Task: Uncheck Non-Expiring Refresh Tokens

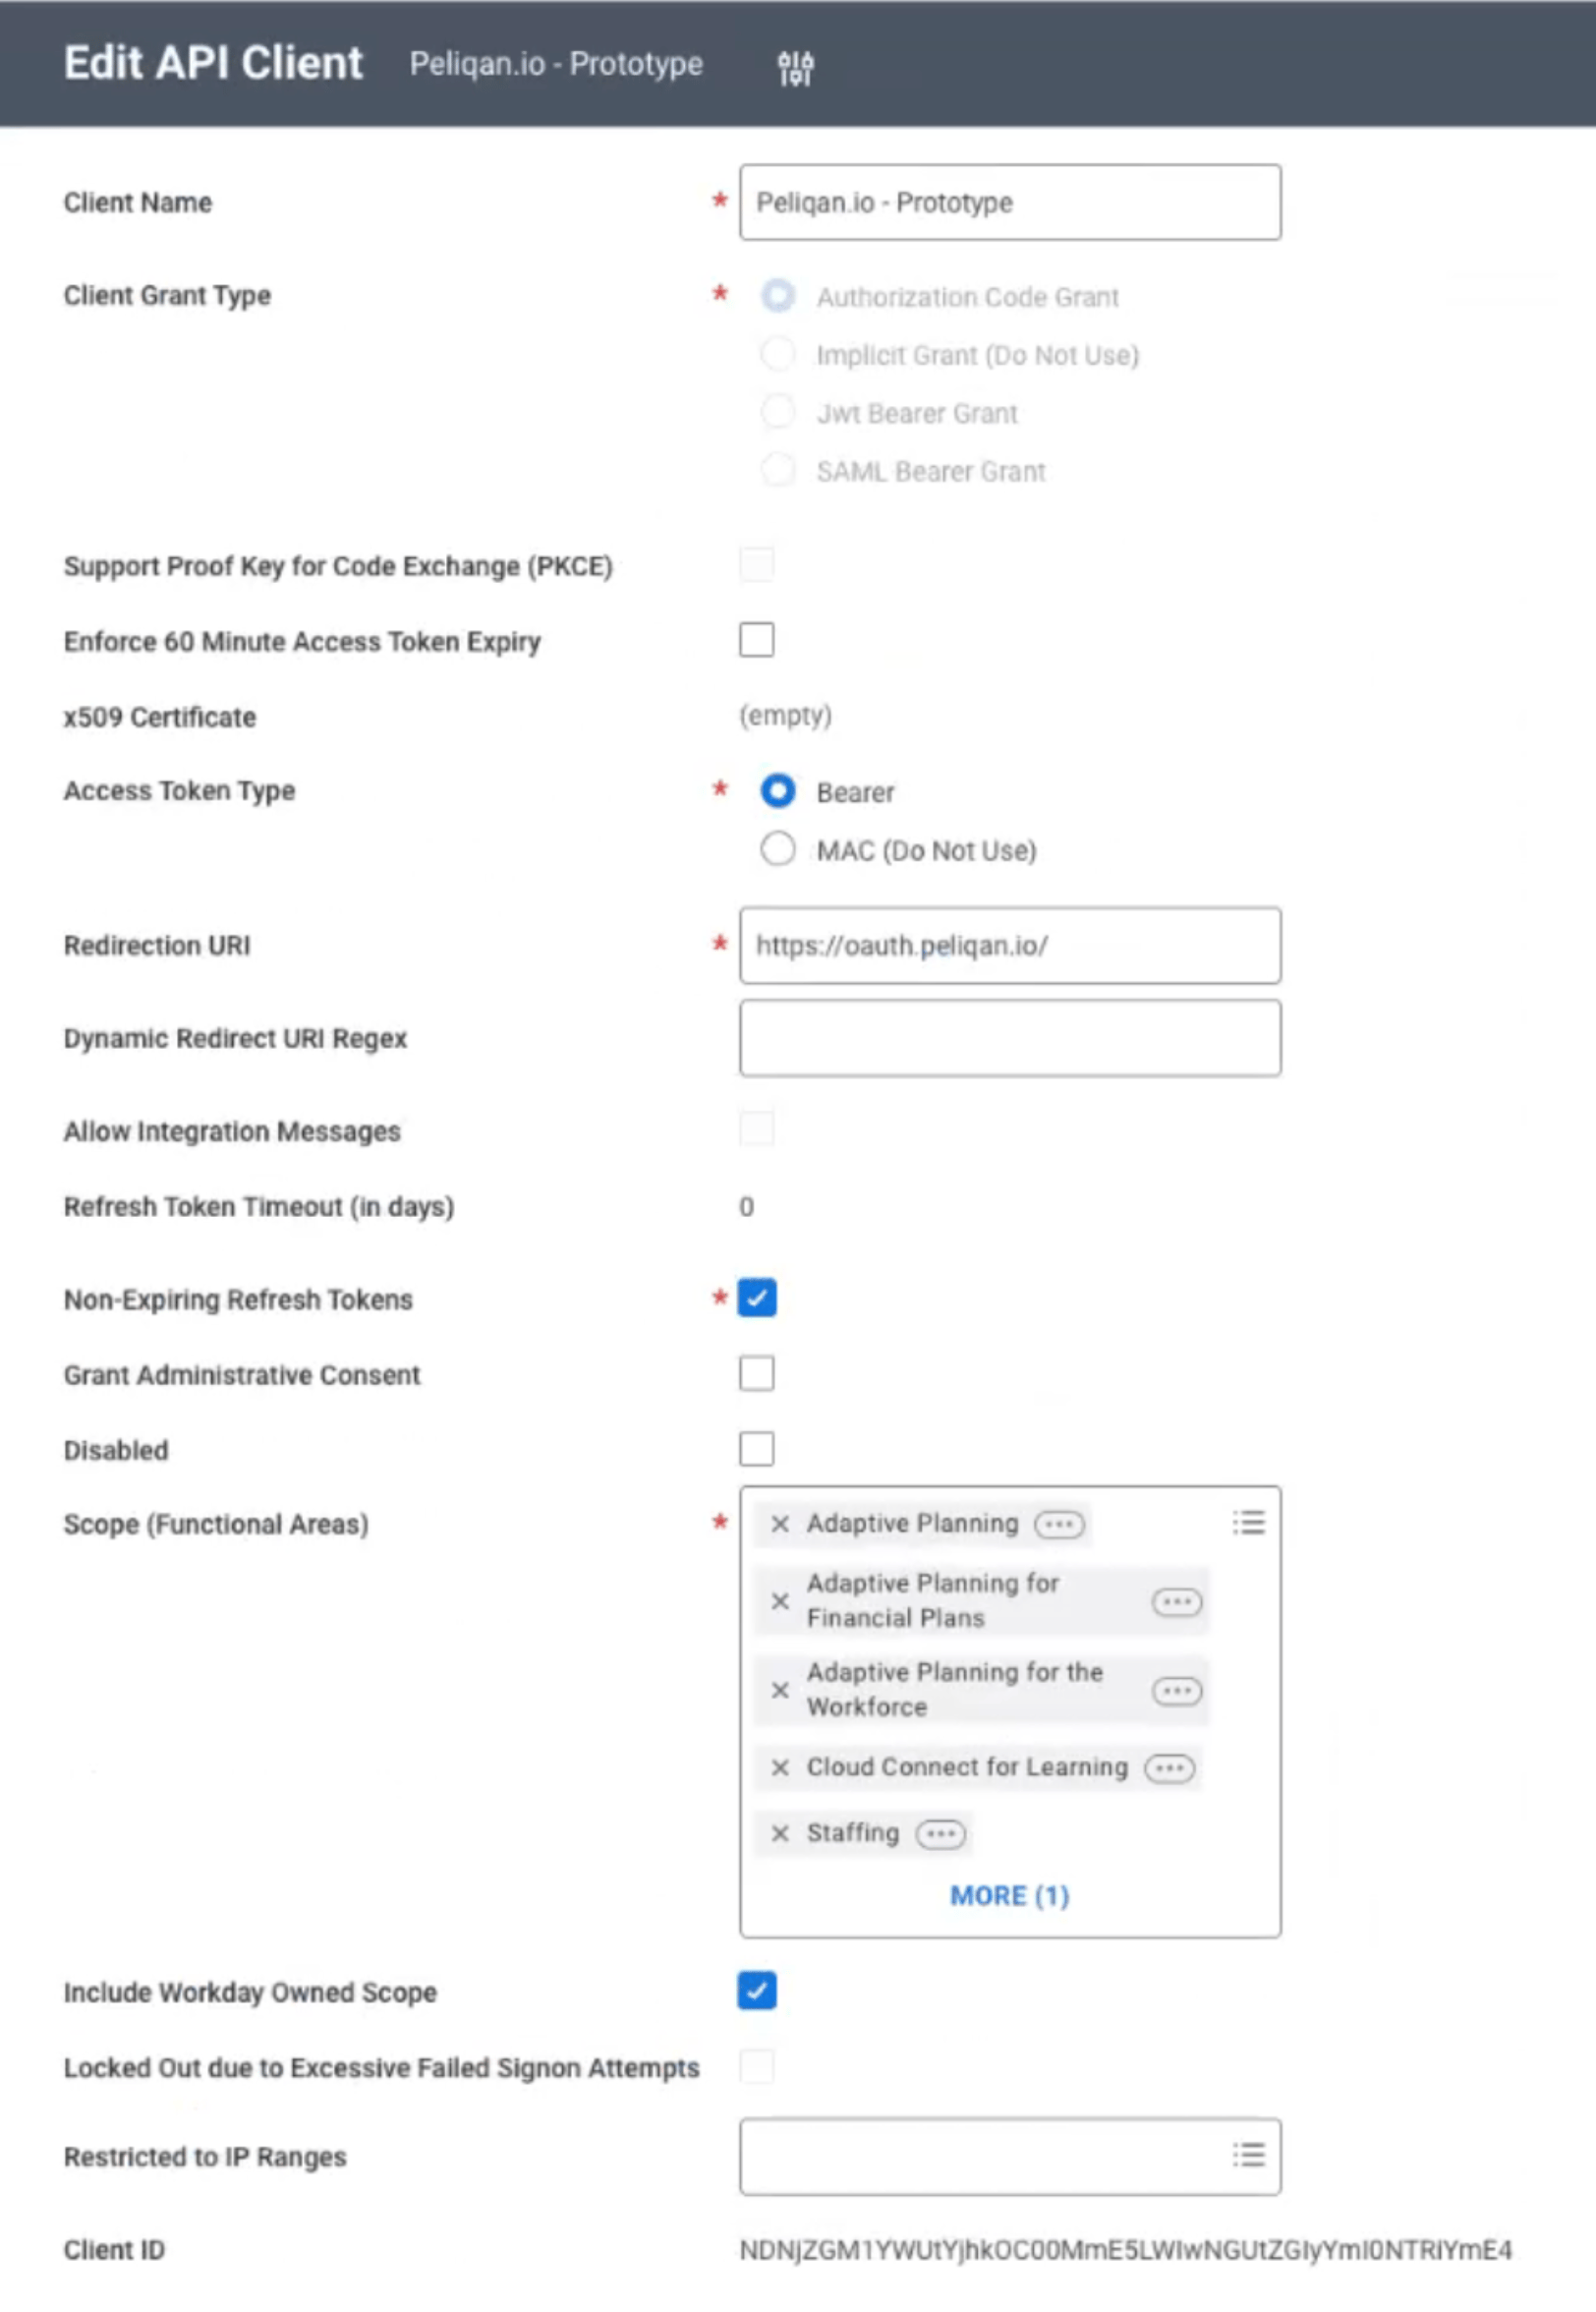Action: pos(756,1297)
